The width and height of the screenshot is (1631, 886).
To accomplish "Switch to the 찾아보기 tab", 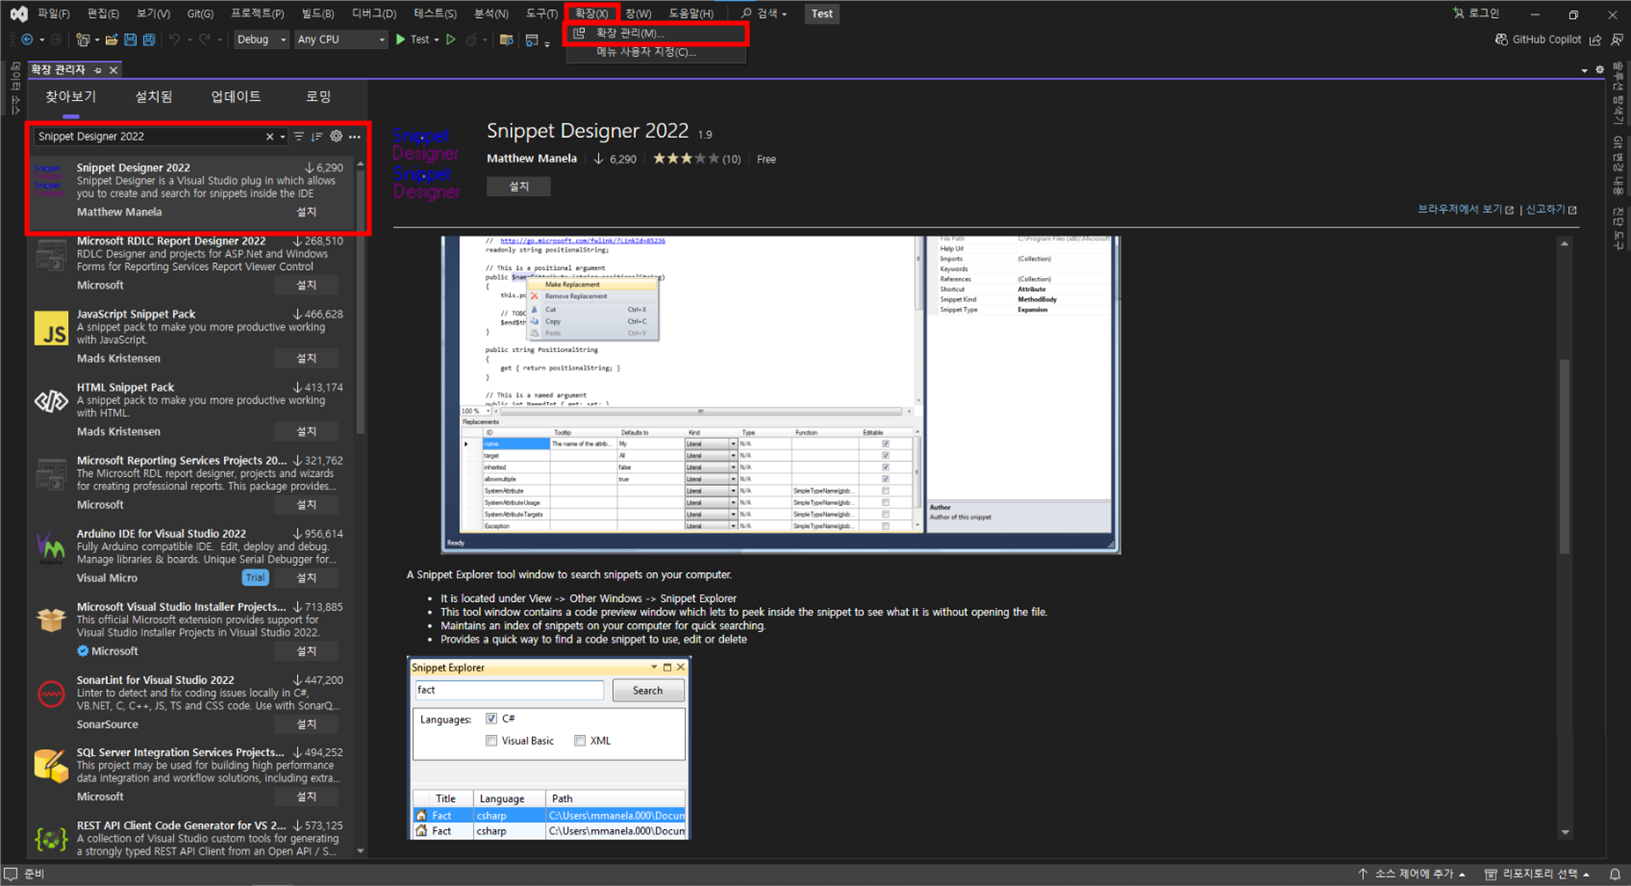I will [70, 97].
